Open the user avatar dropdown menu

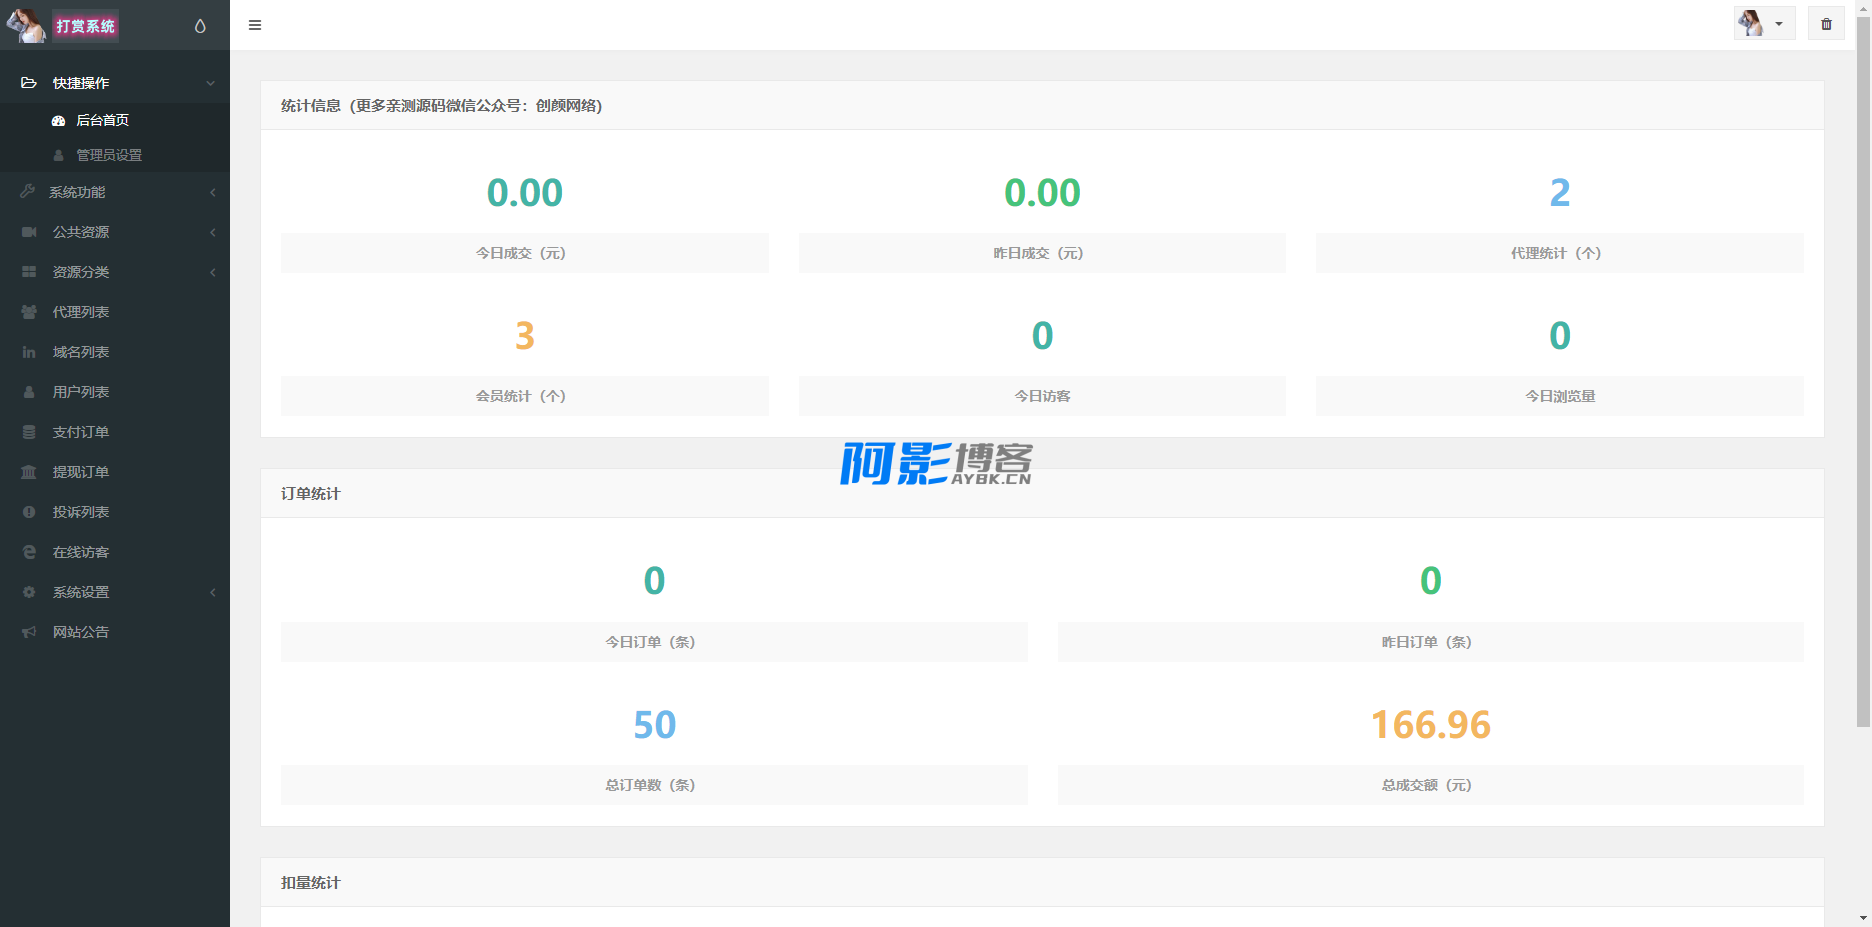tap(1764, 24)
